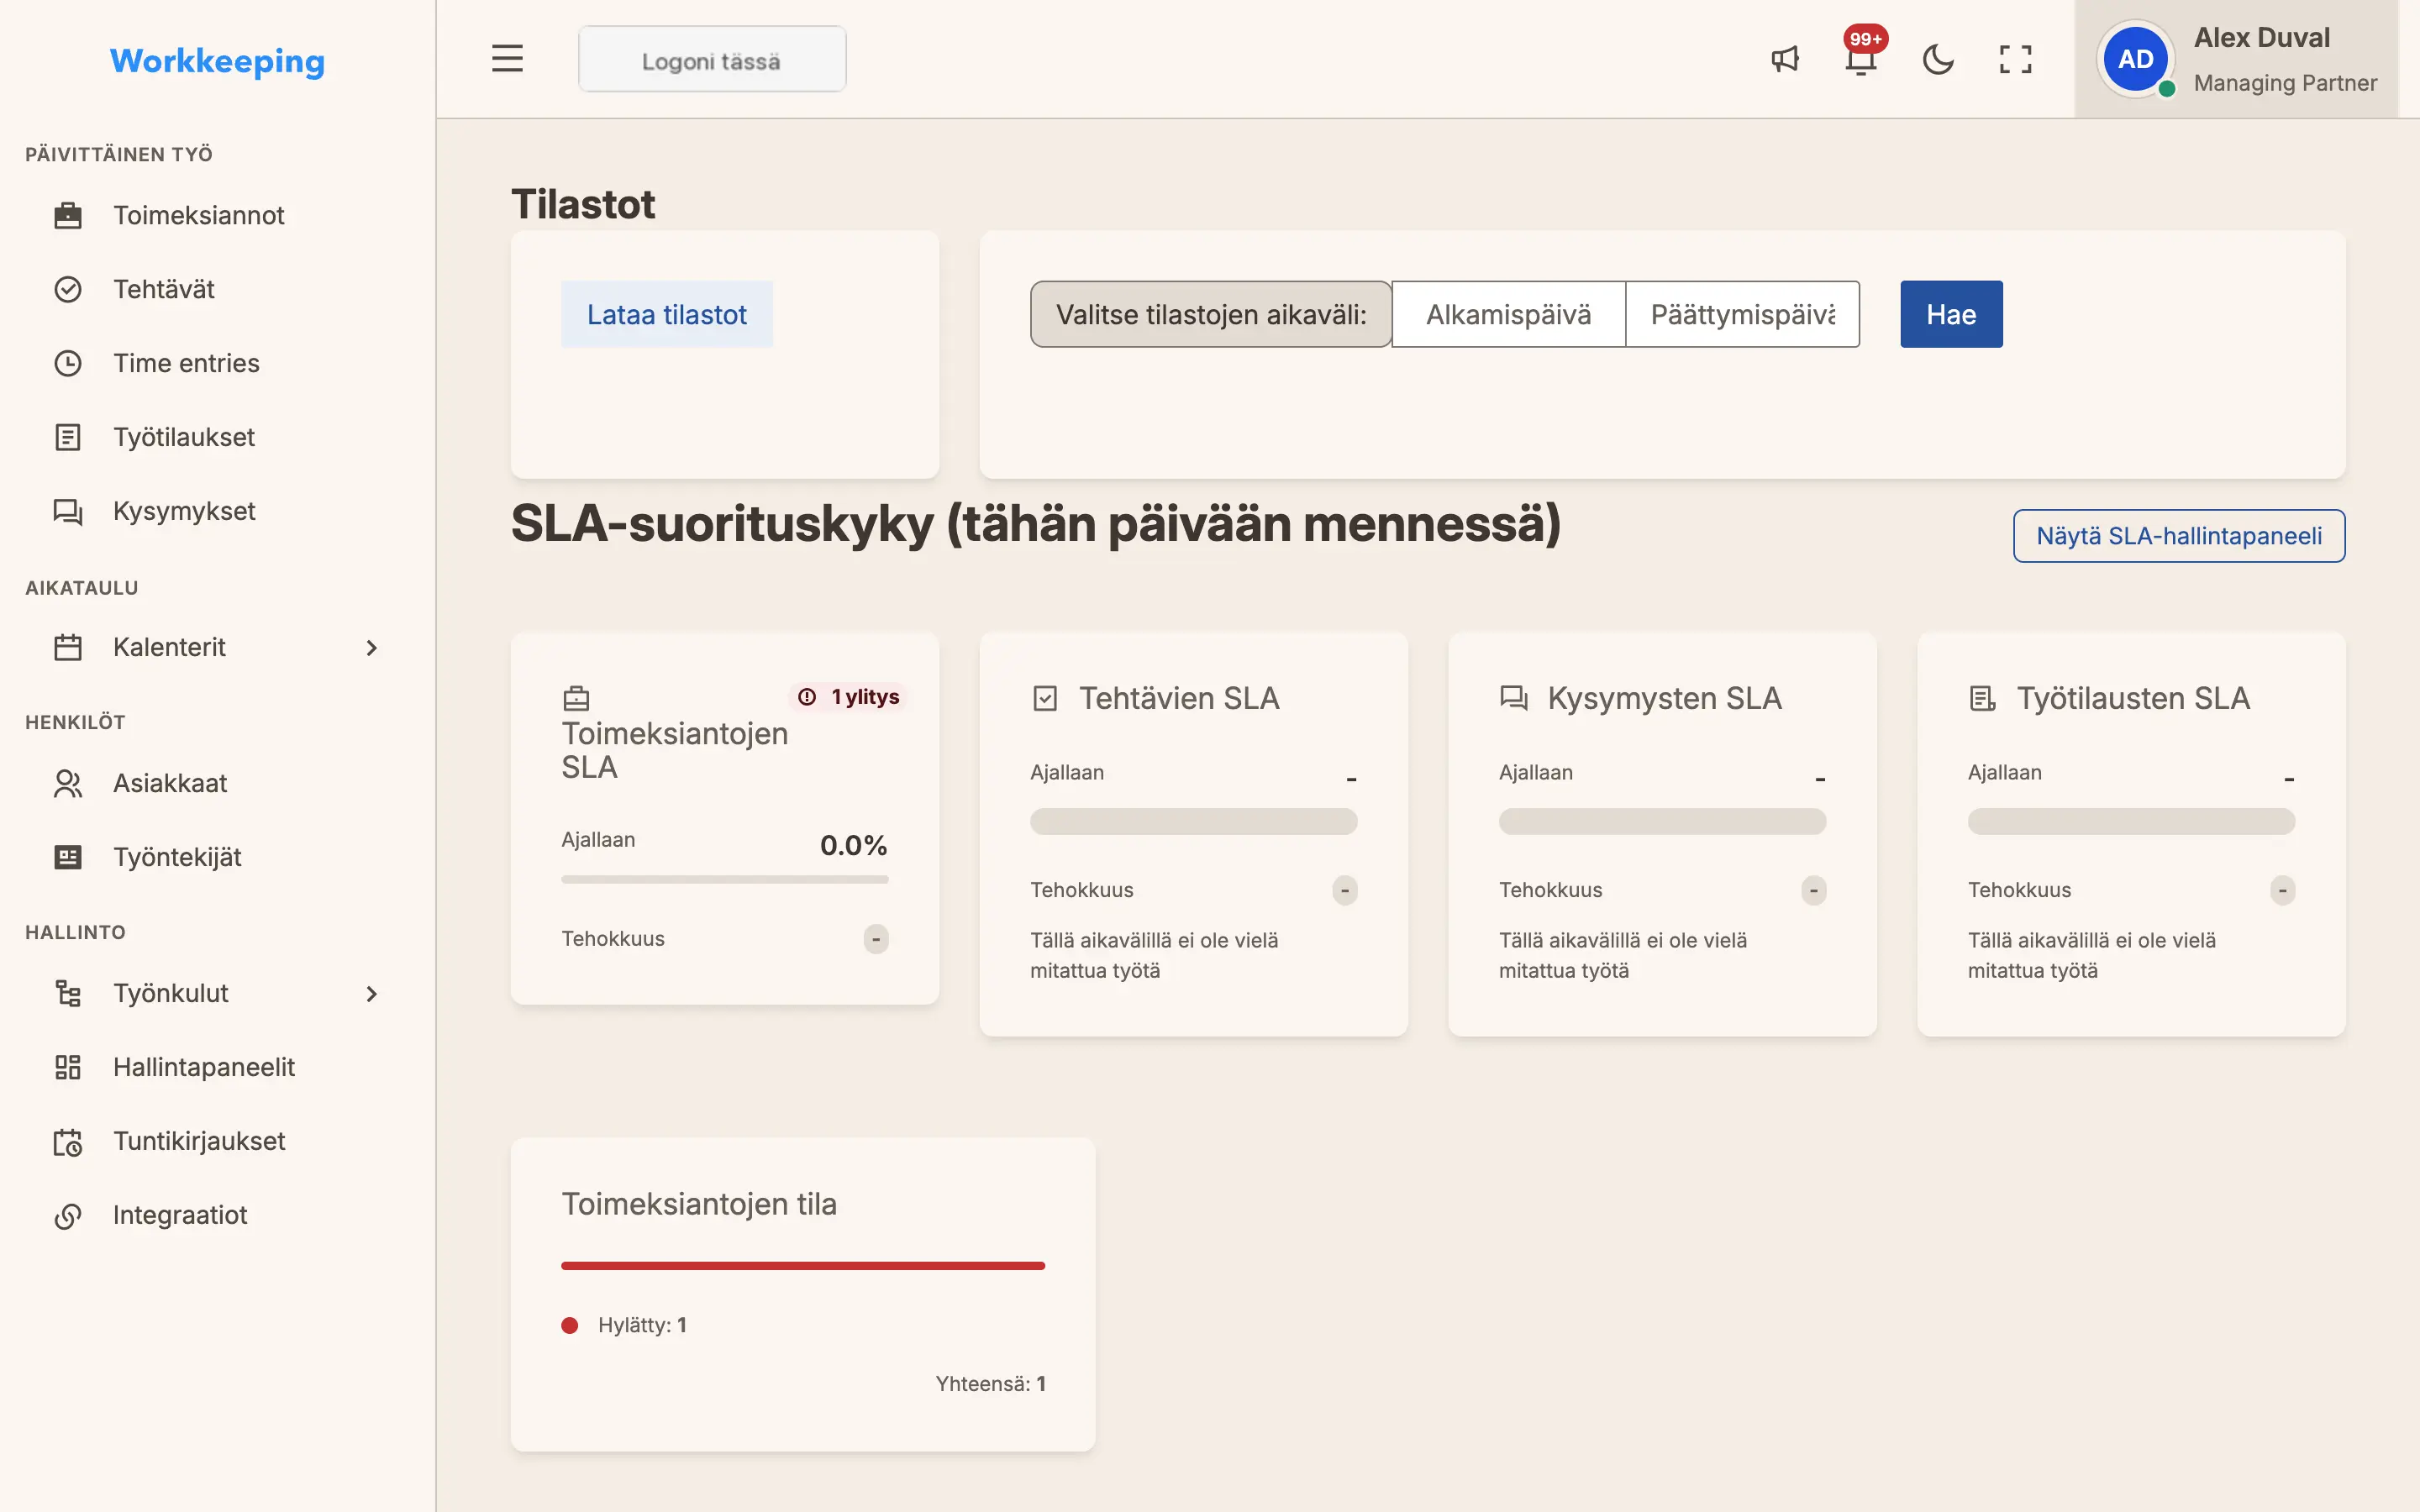Click the Lataa tilastot button
The width and height of the screenshot is (2420, 1512).
point(667,314)
